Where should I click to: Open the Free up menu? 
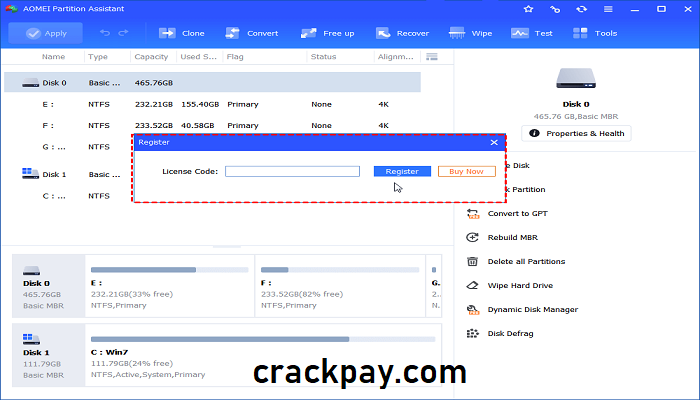tap(327, 33)
